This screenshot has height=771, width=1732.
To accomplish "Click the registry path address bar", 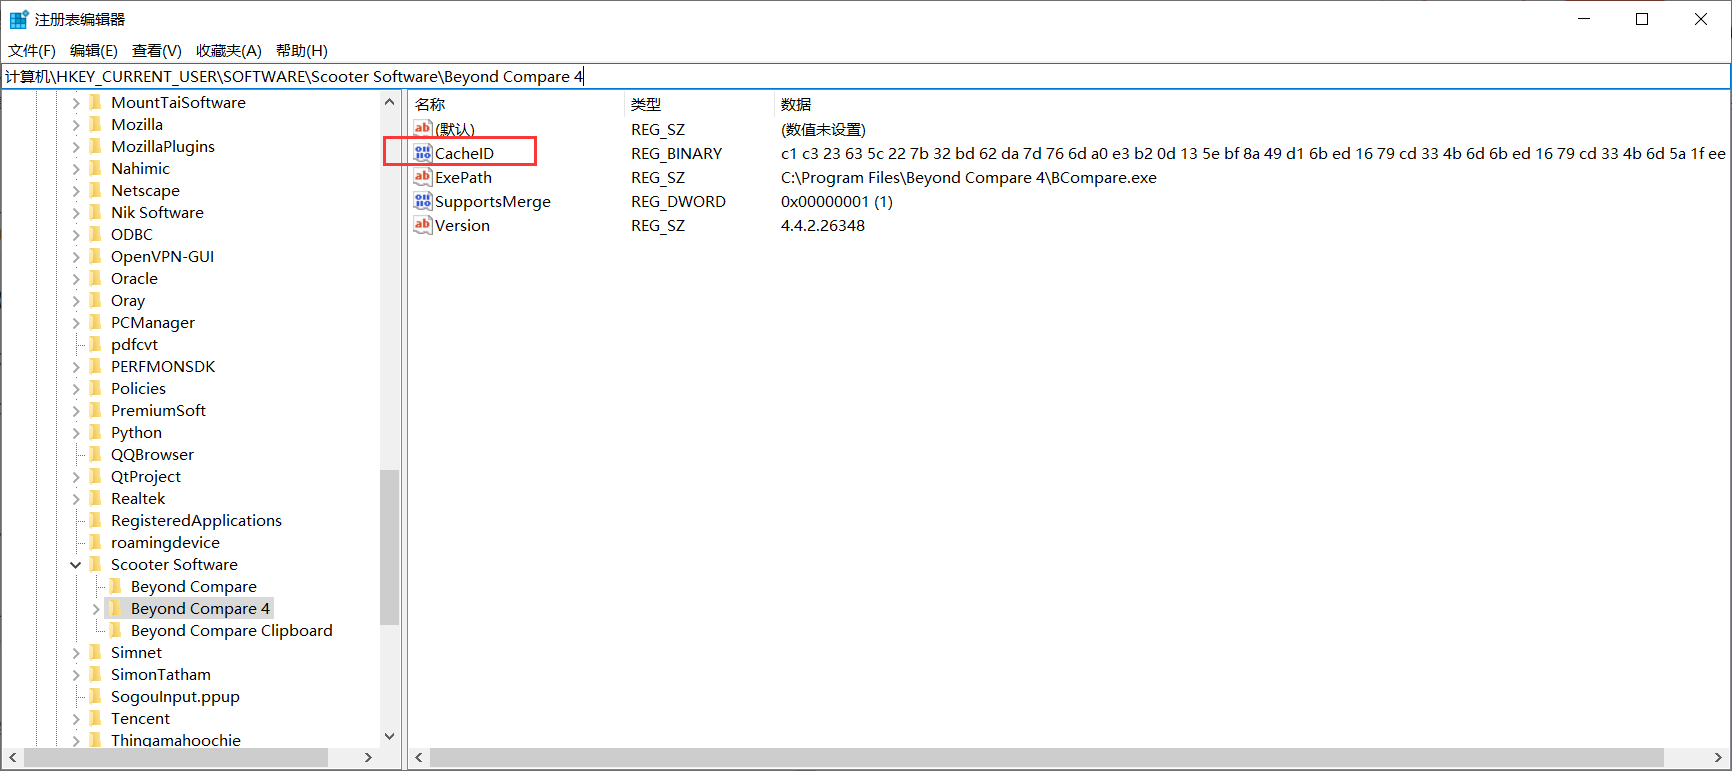I will 866,76.
